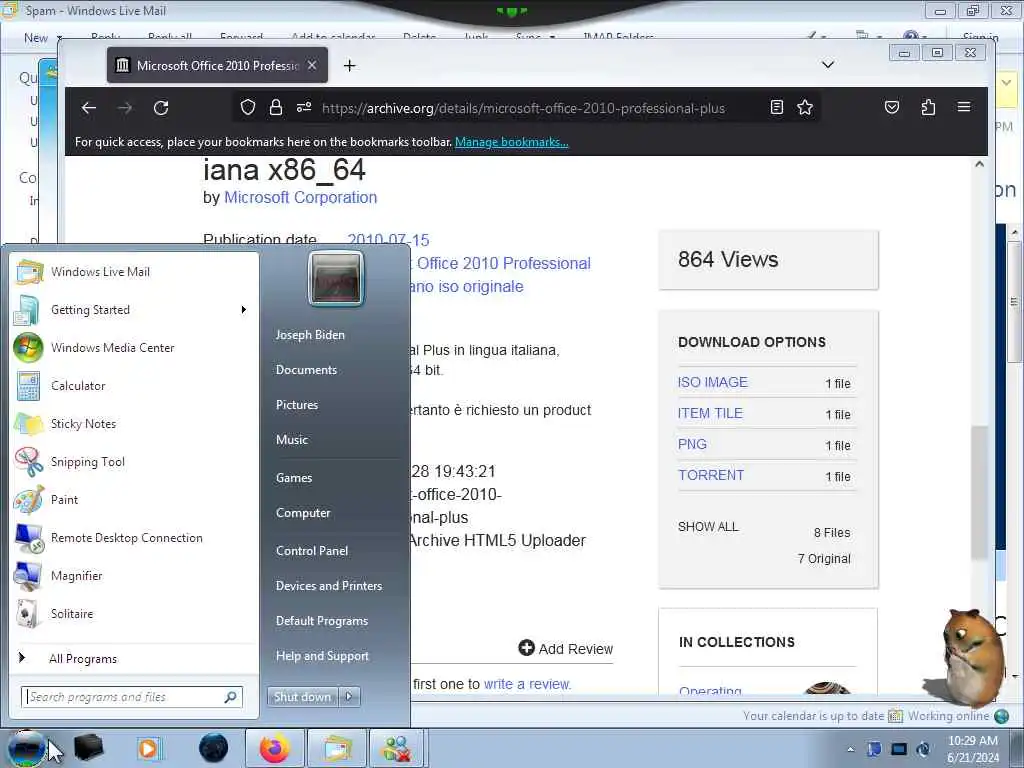This screenshot has width=1024, height=768.
Task: Click the Search programs and files box
Action: [x=131, y=697]
